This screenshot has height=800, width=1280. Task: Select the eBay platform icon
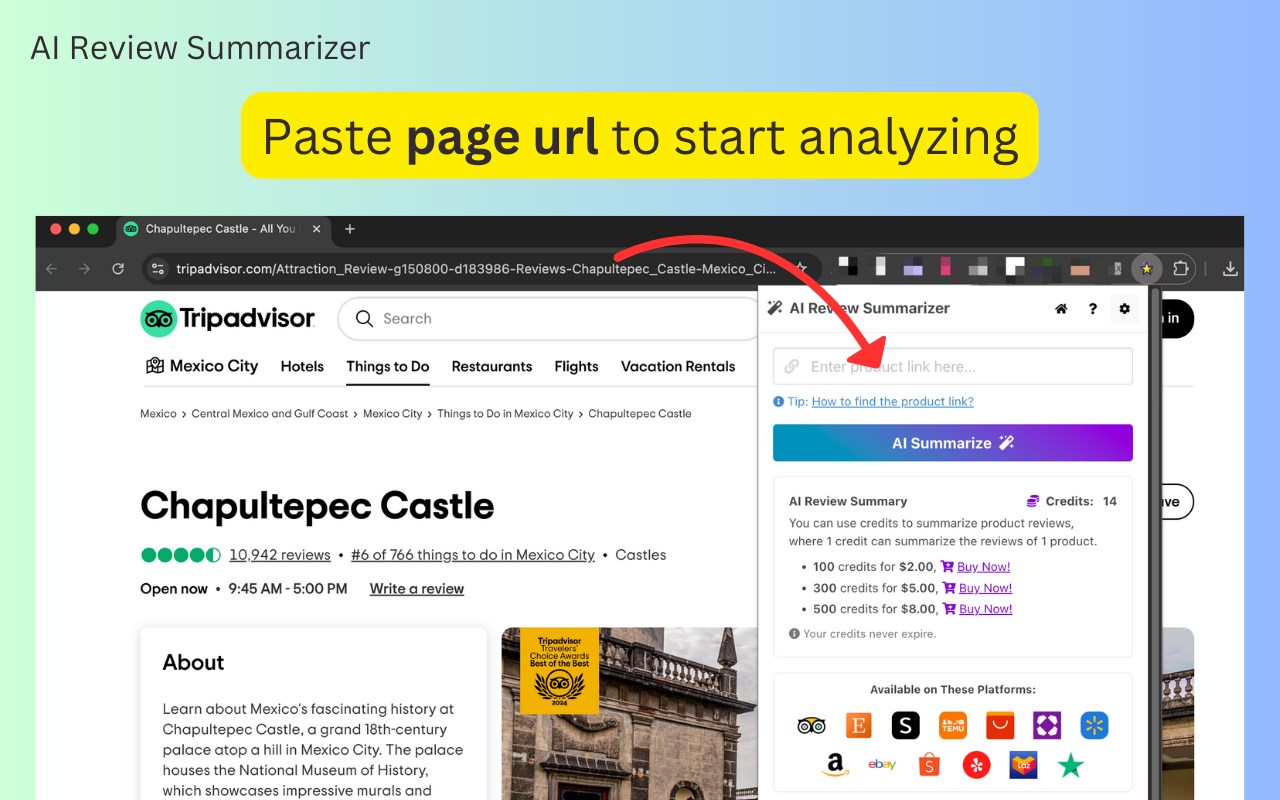(x=882, y=765)
